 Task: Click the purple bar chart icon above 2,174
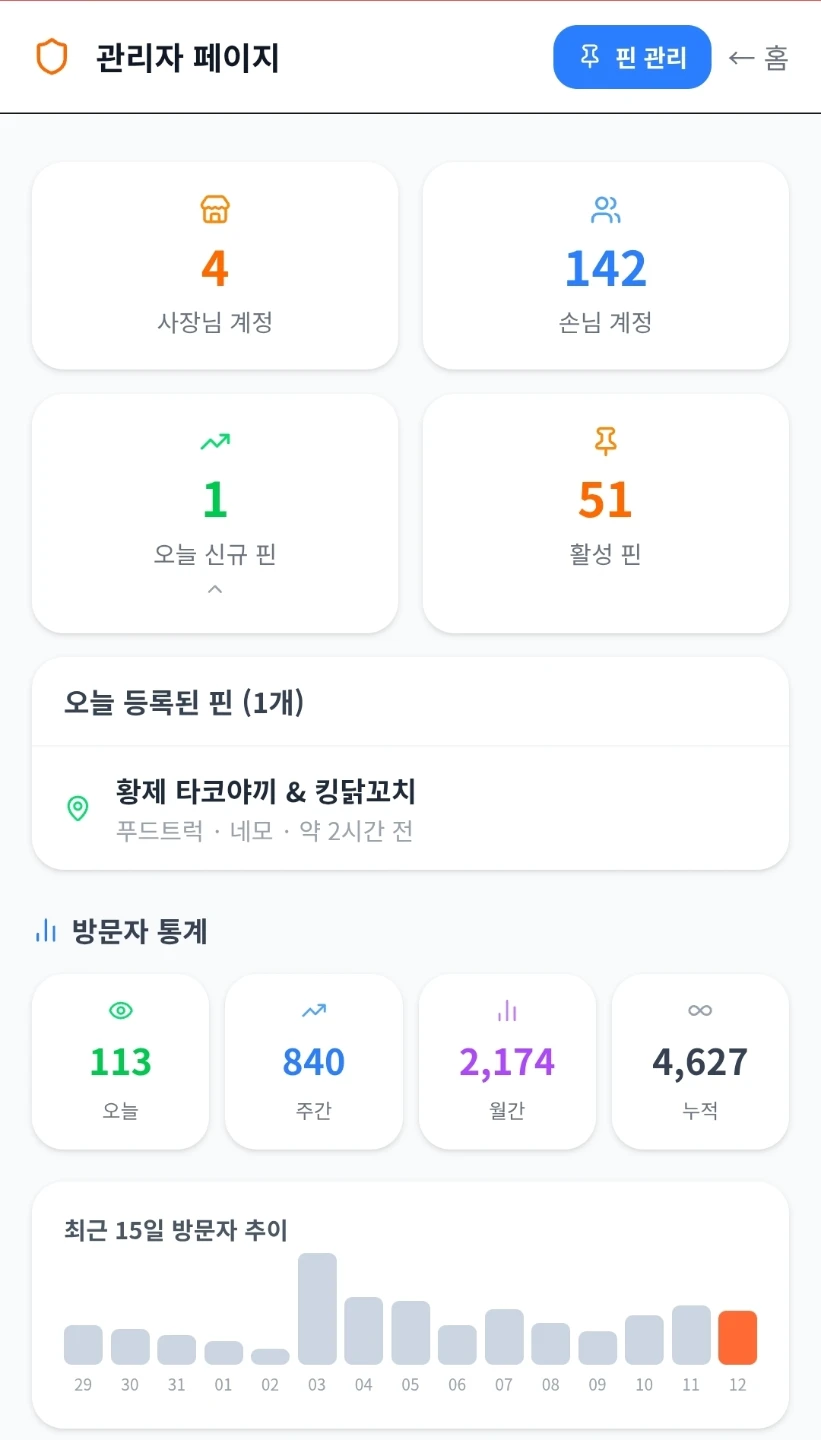tap(507, 1011)
